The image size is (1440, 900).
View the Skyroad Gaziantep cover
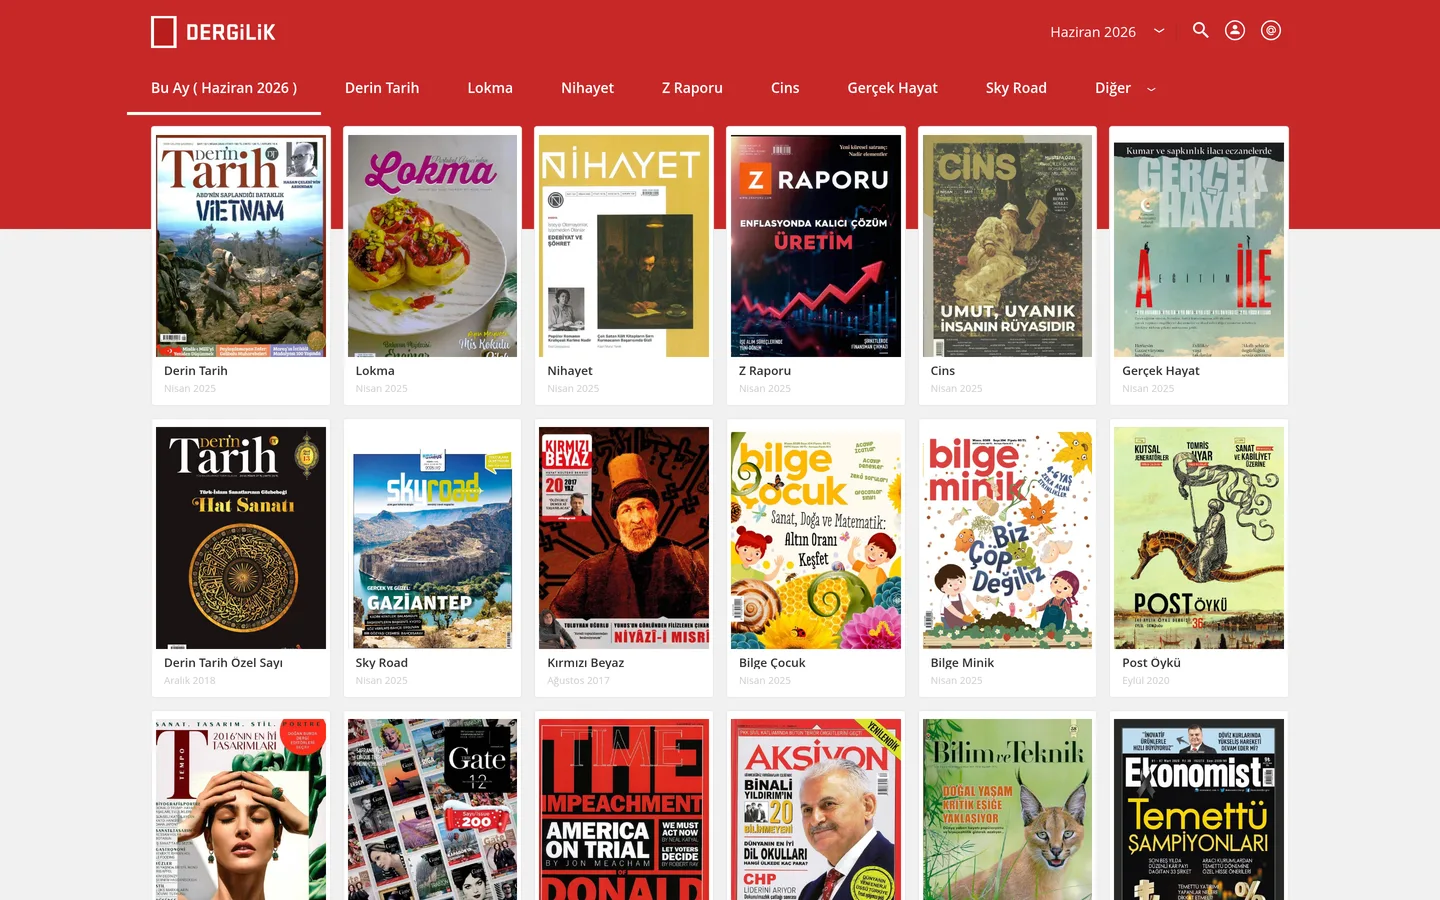point(432,538)
